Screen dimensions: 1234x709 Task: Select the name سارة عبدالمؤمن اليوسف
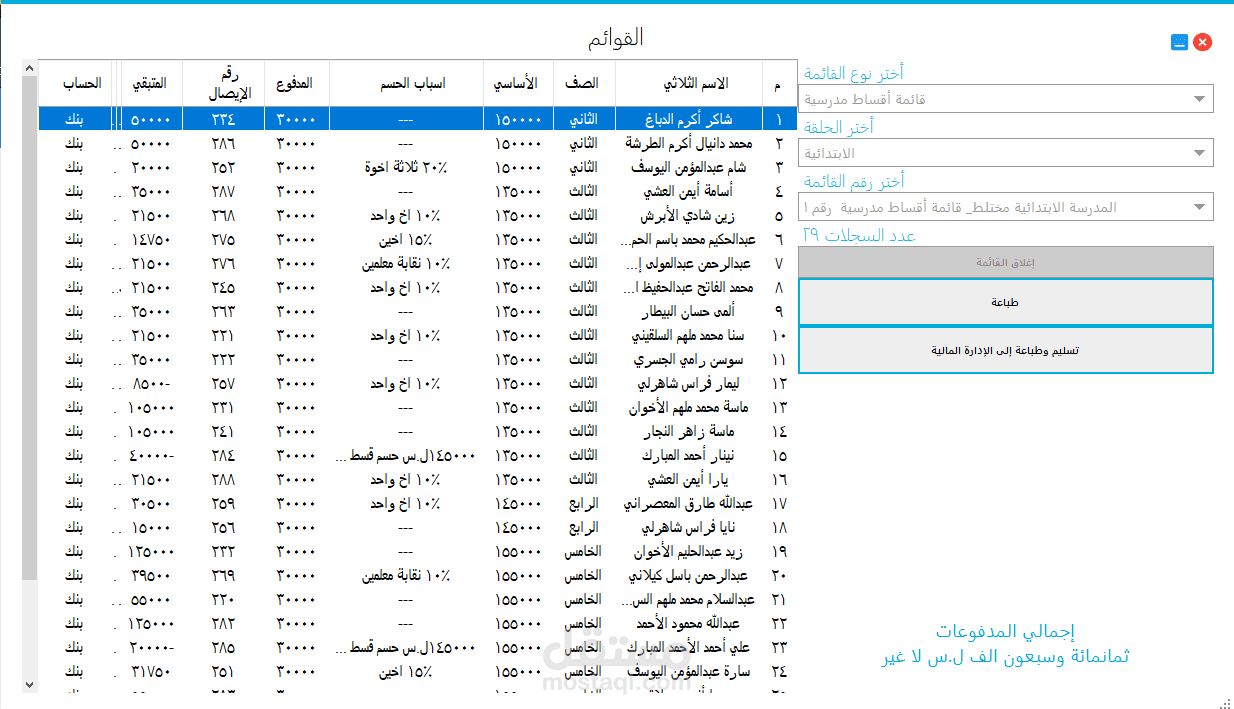click(689, 671)
